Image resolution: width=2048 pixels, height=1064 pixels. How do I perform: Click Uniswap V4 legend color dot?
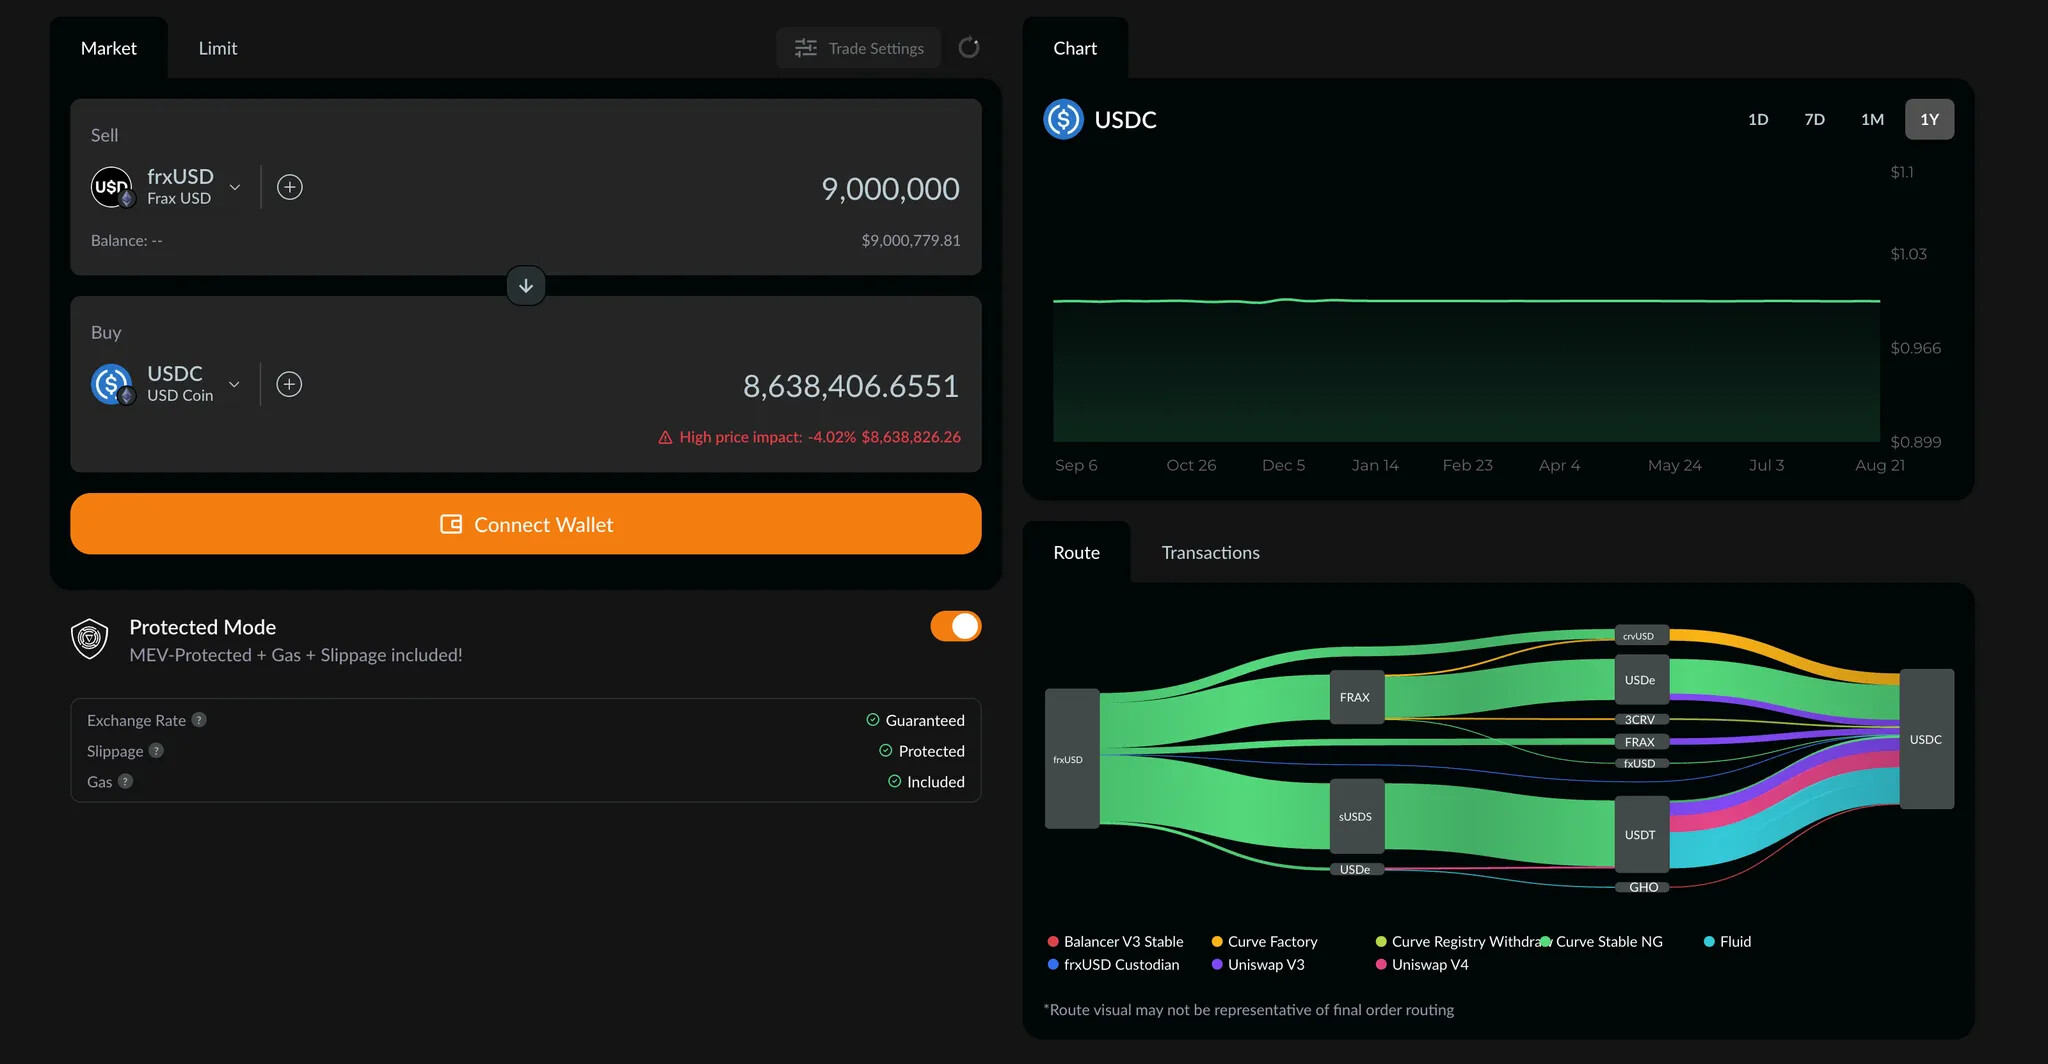click(1381, 965)
